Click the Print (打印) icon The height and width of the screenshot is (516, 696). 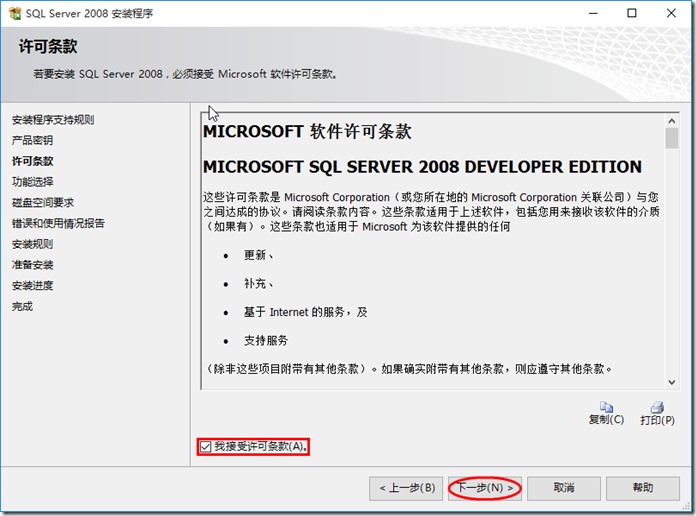(657, 407)
